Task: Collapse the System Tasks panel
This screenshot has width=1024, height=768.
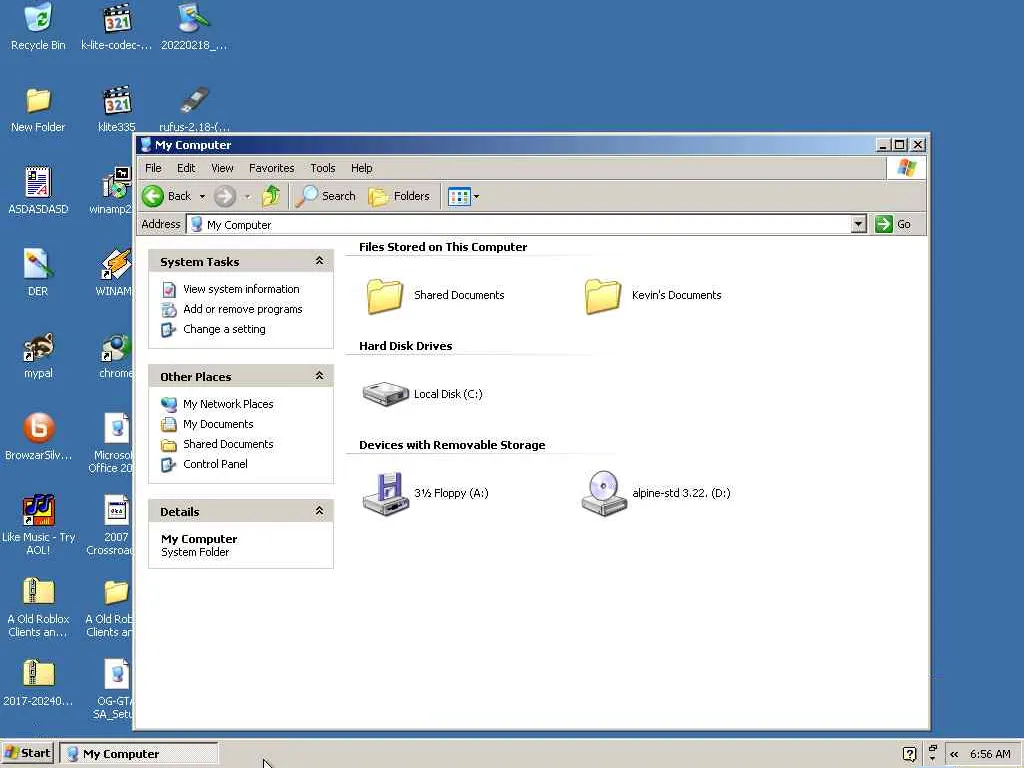Action: [319, 261]
